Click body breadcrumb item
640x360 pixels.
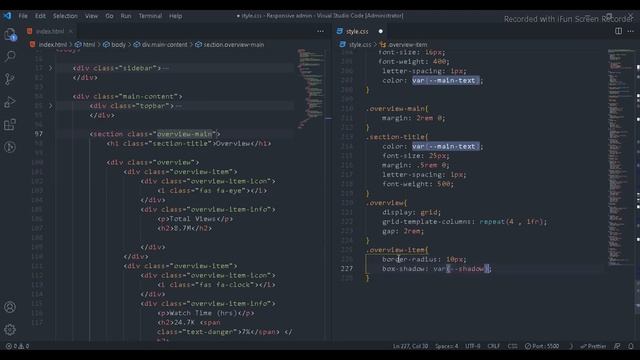[x=118, y=44]
